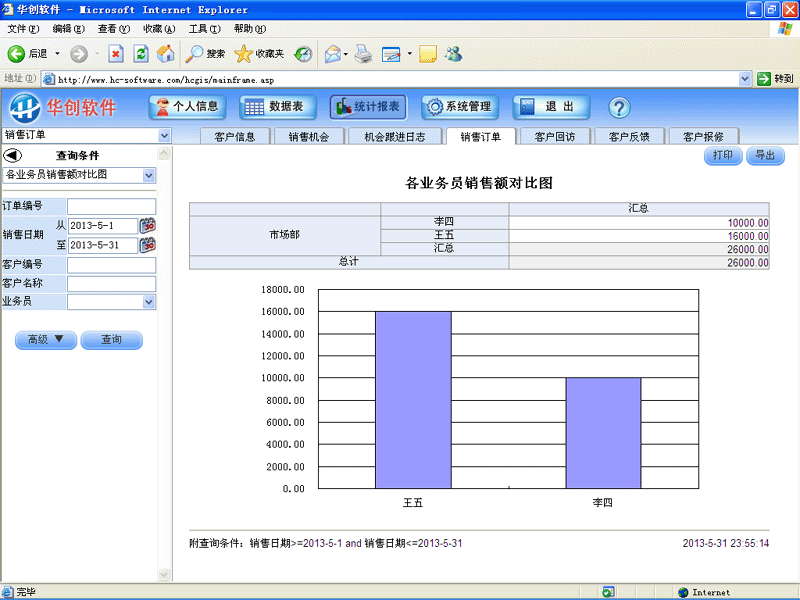Switch to the 客户反馈 tab
Viewport: 800px width, 600px height.
(629, 137)
